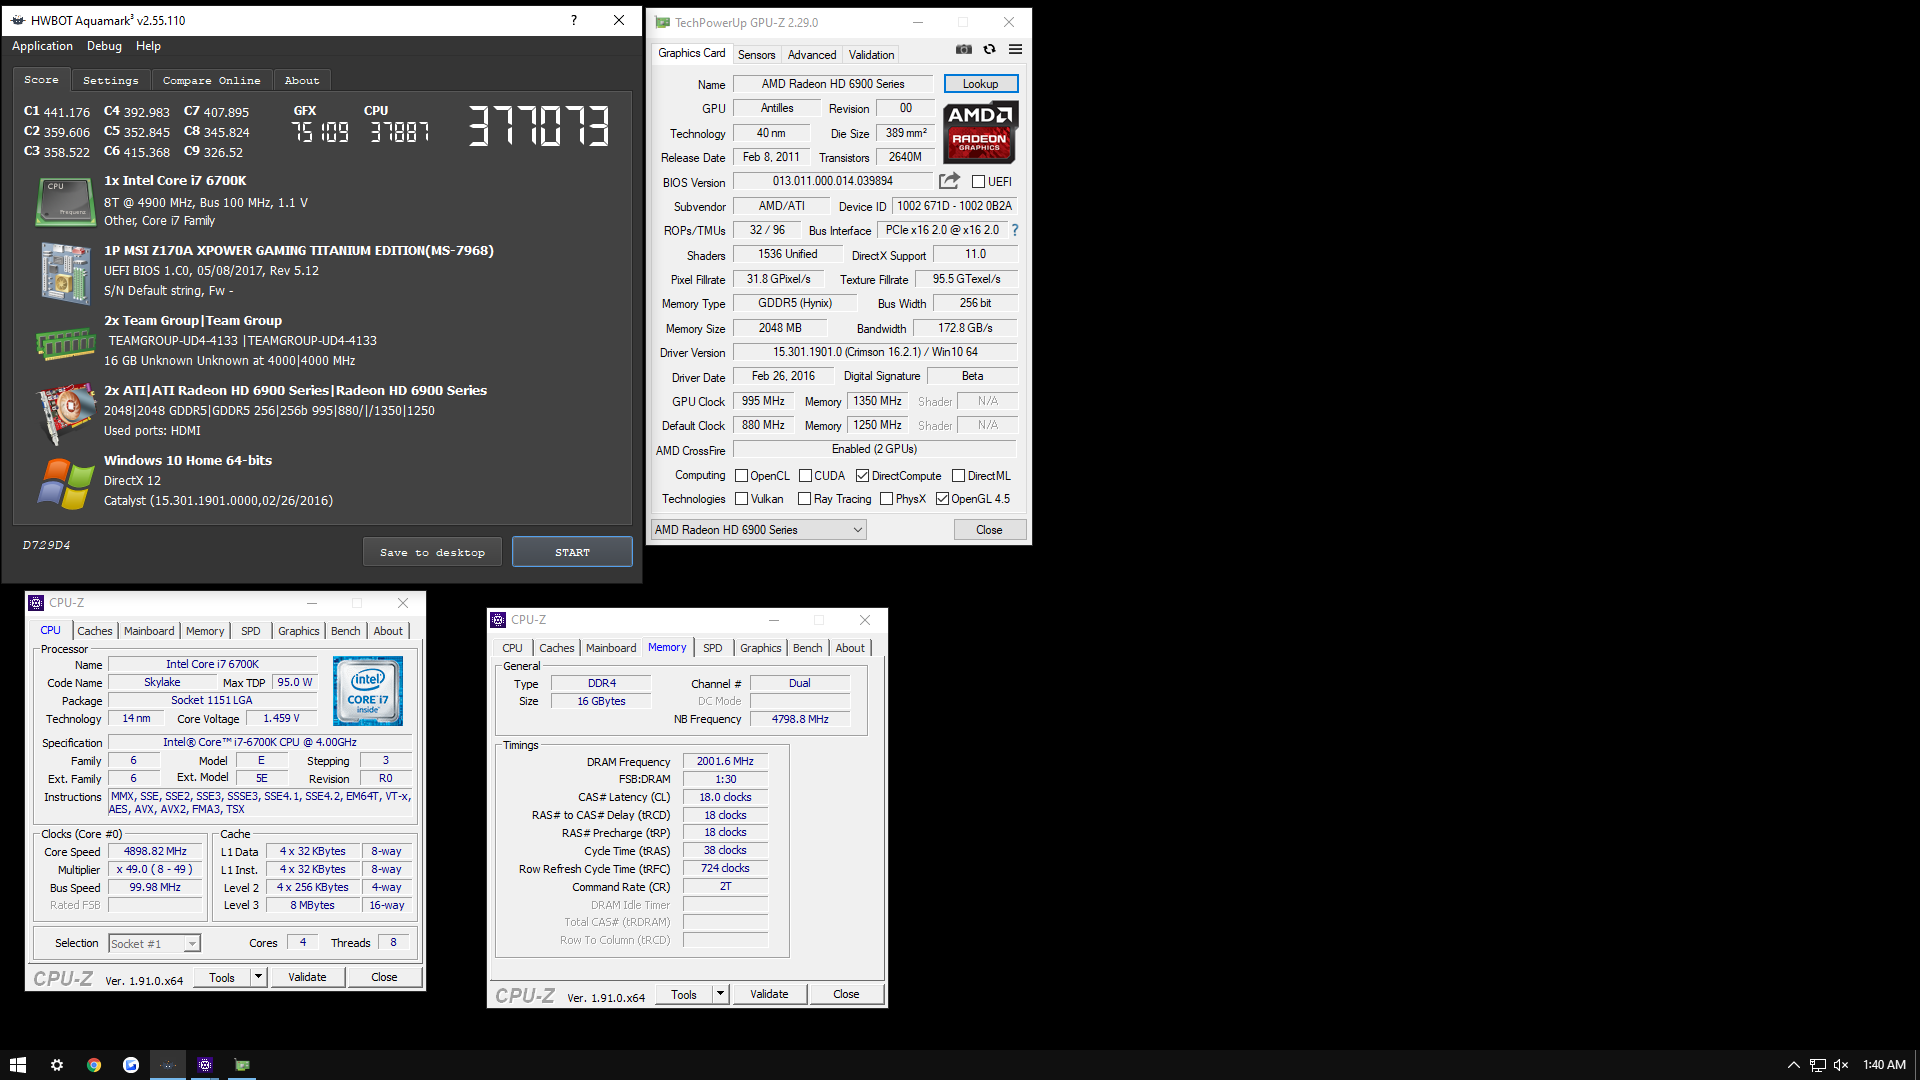Viewport: 1920px width, 1080px height.
Task: Switch to Compare Online tab in Aquamark
Action: click(211, 80)
